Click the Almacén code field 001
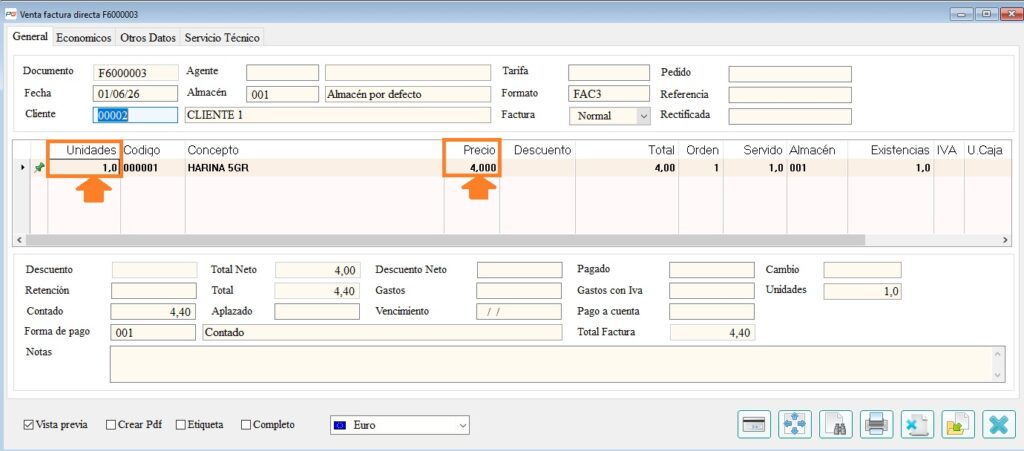This screenshot has height=451, width=1024. click(282, 94)
